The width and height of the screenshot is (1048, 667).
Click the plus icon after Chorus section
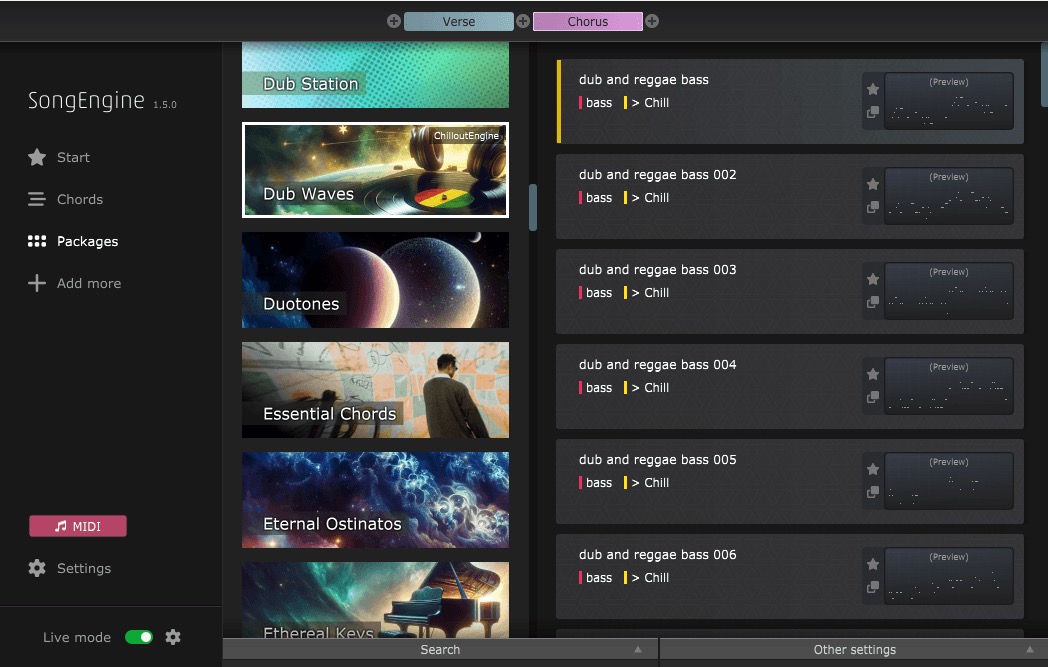[x=652, y=21]
